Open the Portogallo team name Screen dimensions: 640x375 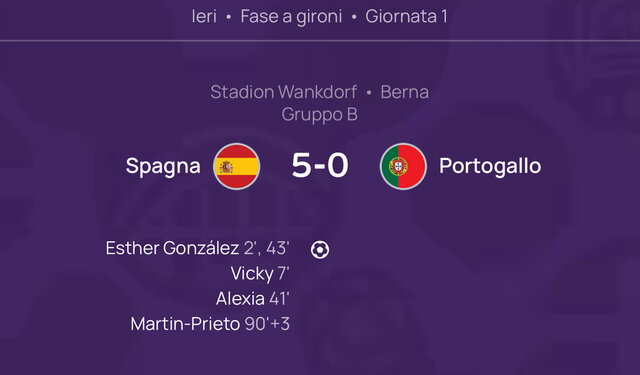coord(490,166)
